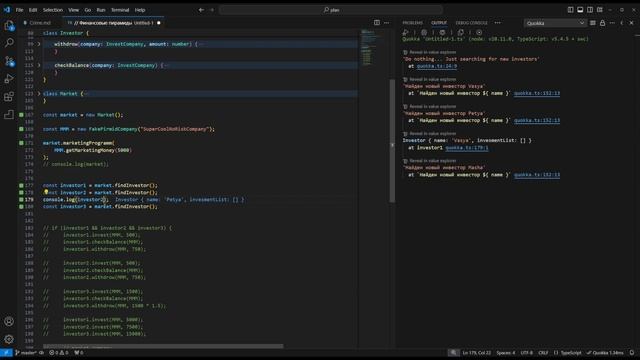
Task: Open the quokka.ts:152:13 link below the Masha message
Action: [537, 175]
